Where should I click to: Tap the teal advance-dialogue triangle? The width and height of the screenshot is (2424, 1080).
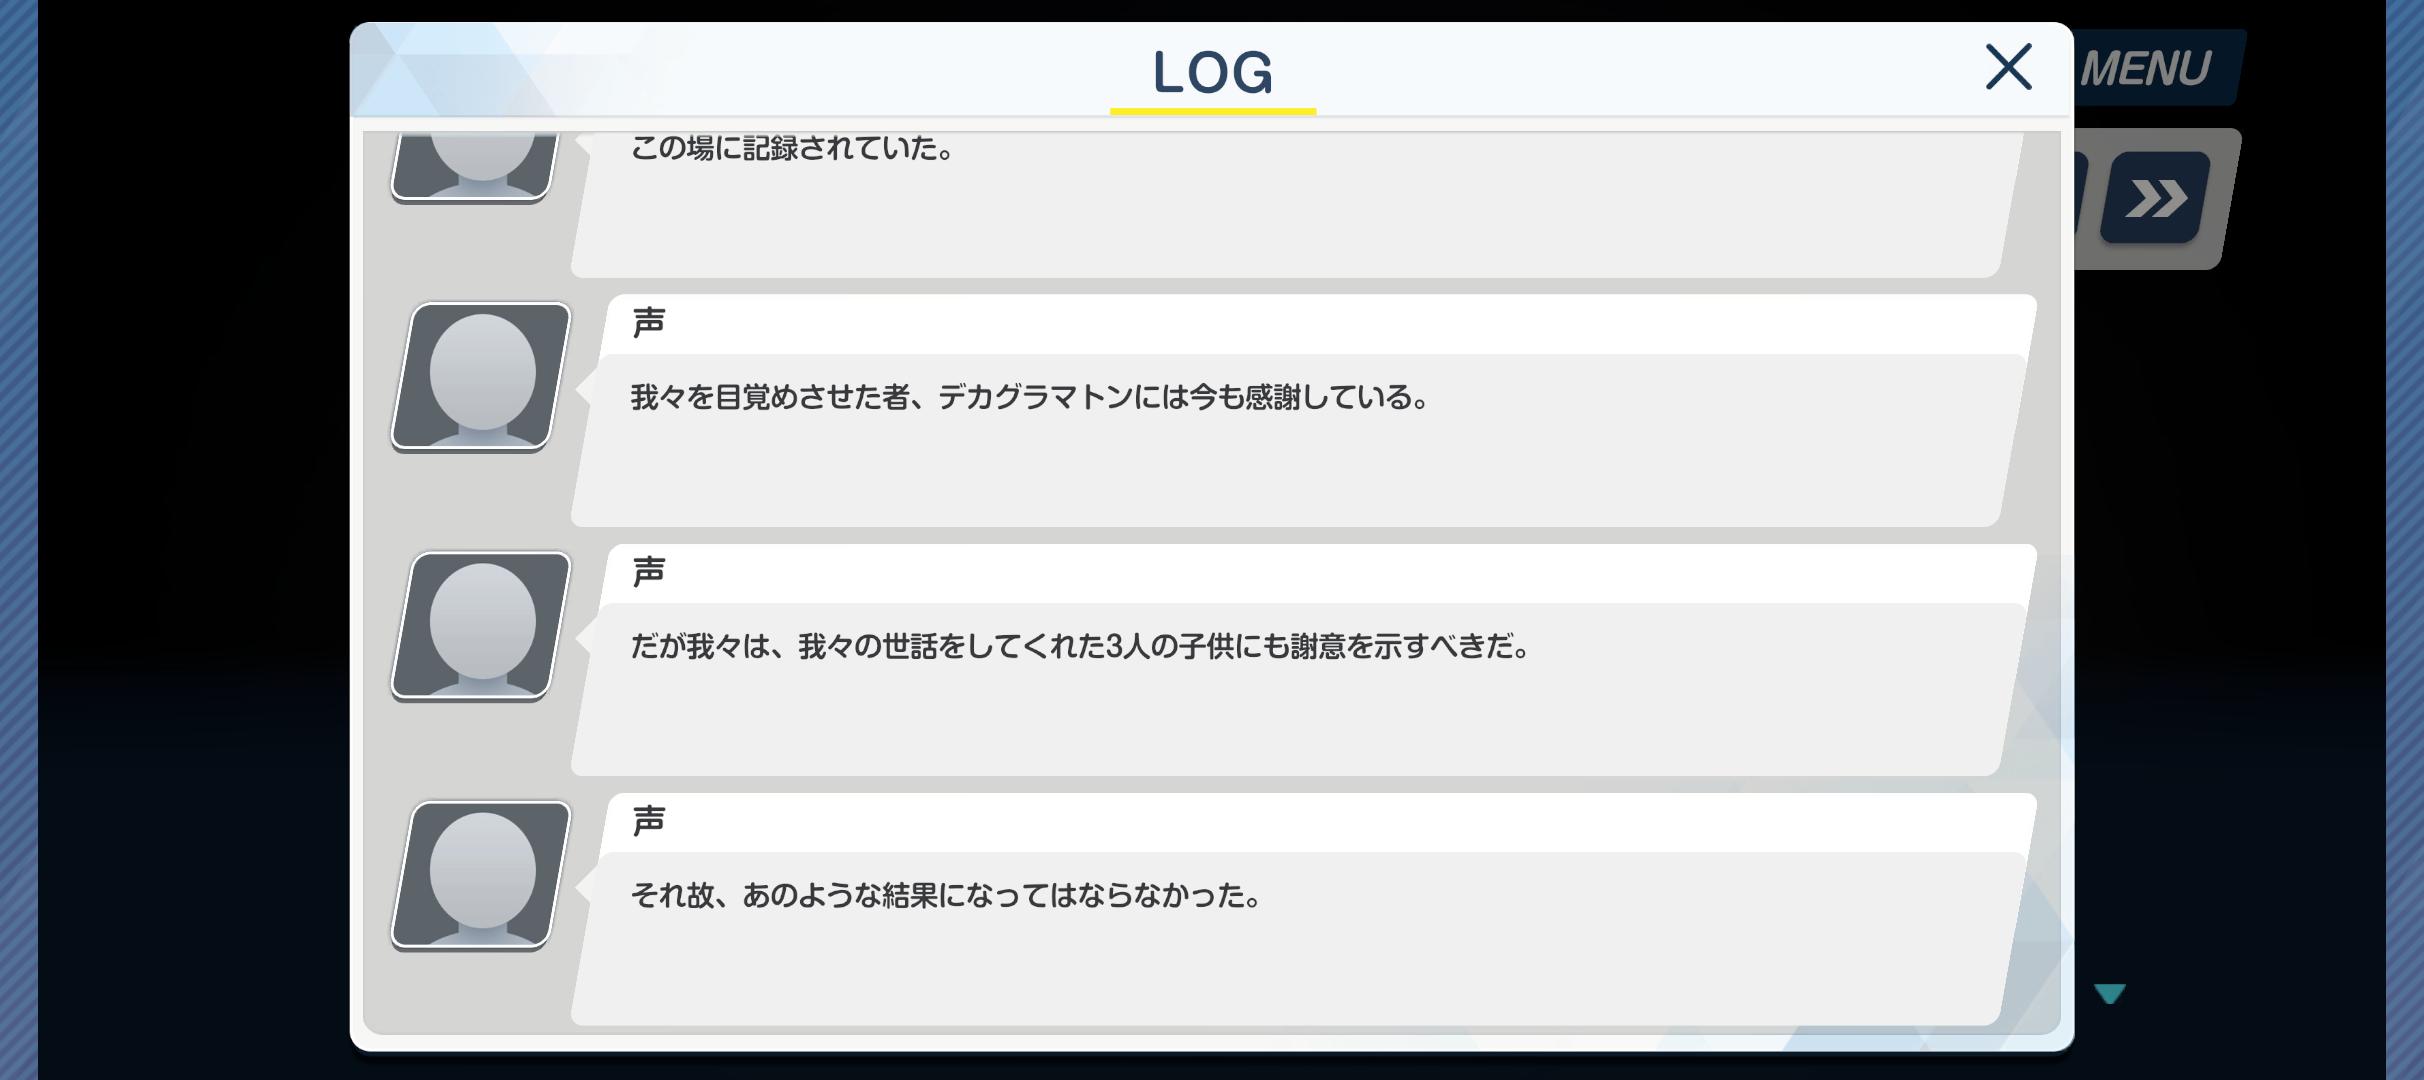tap(2110, 993)
